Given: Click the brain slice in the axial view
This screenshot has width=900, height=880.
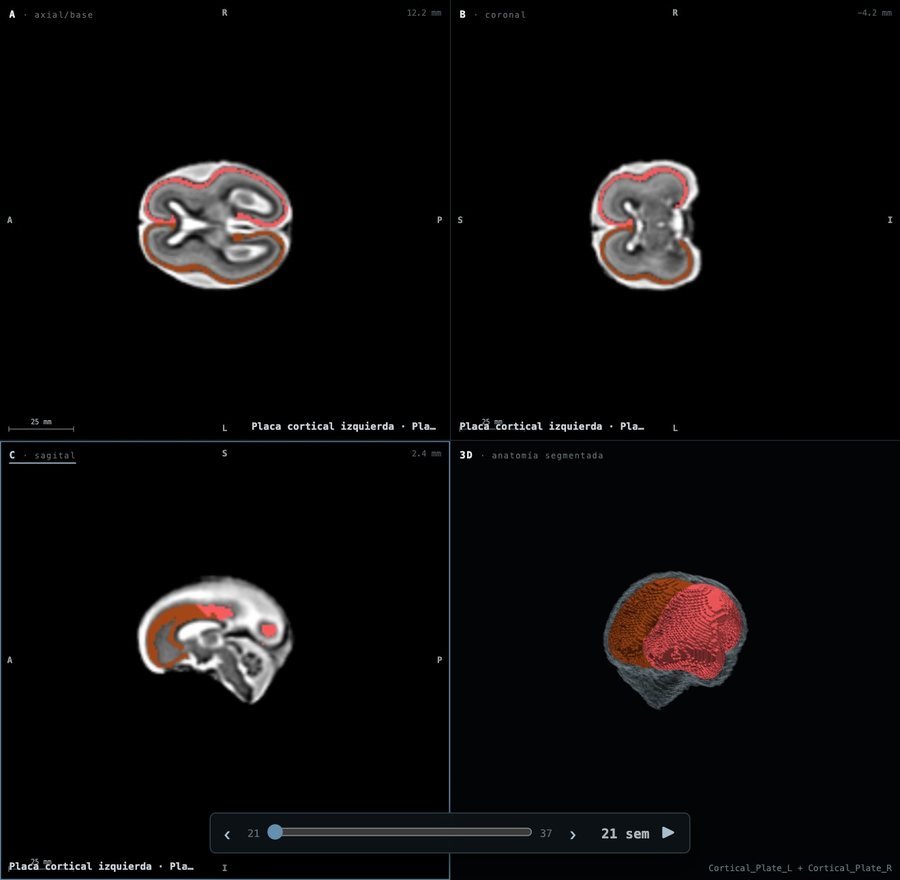Looking at the screenshot, I should tap(215, 224).
